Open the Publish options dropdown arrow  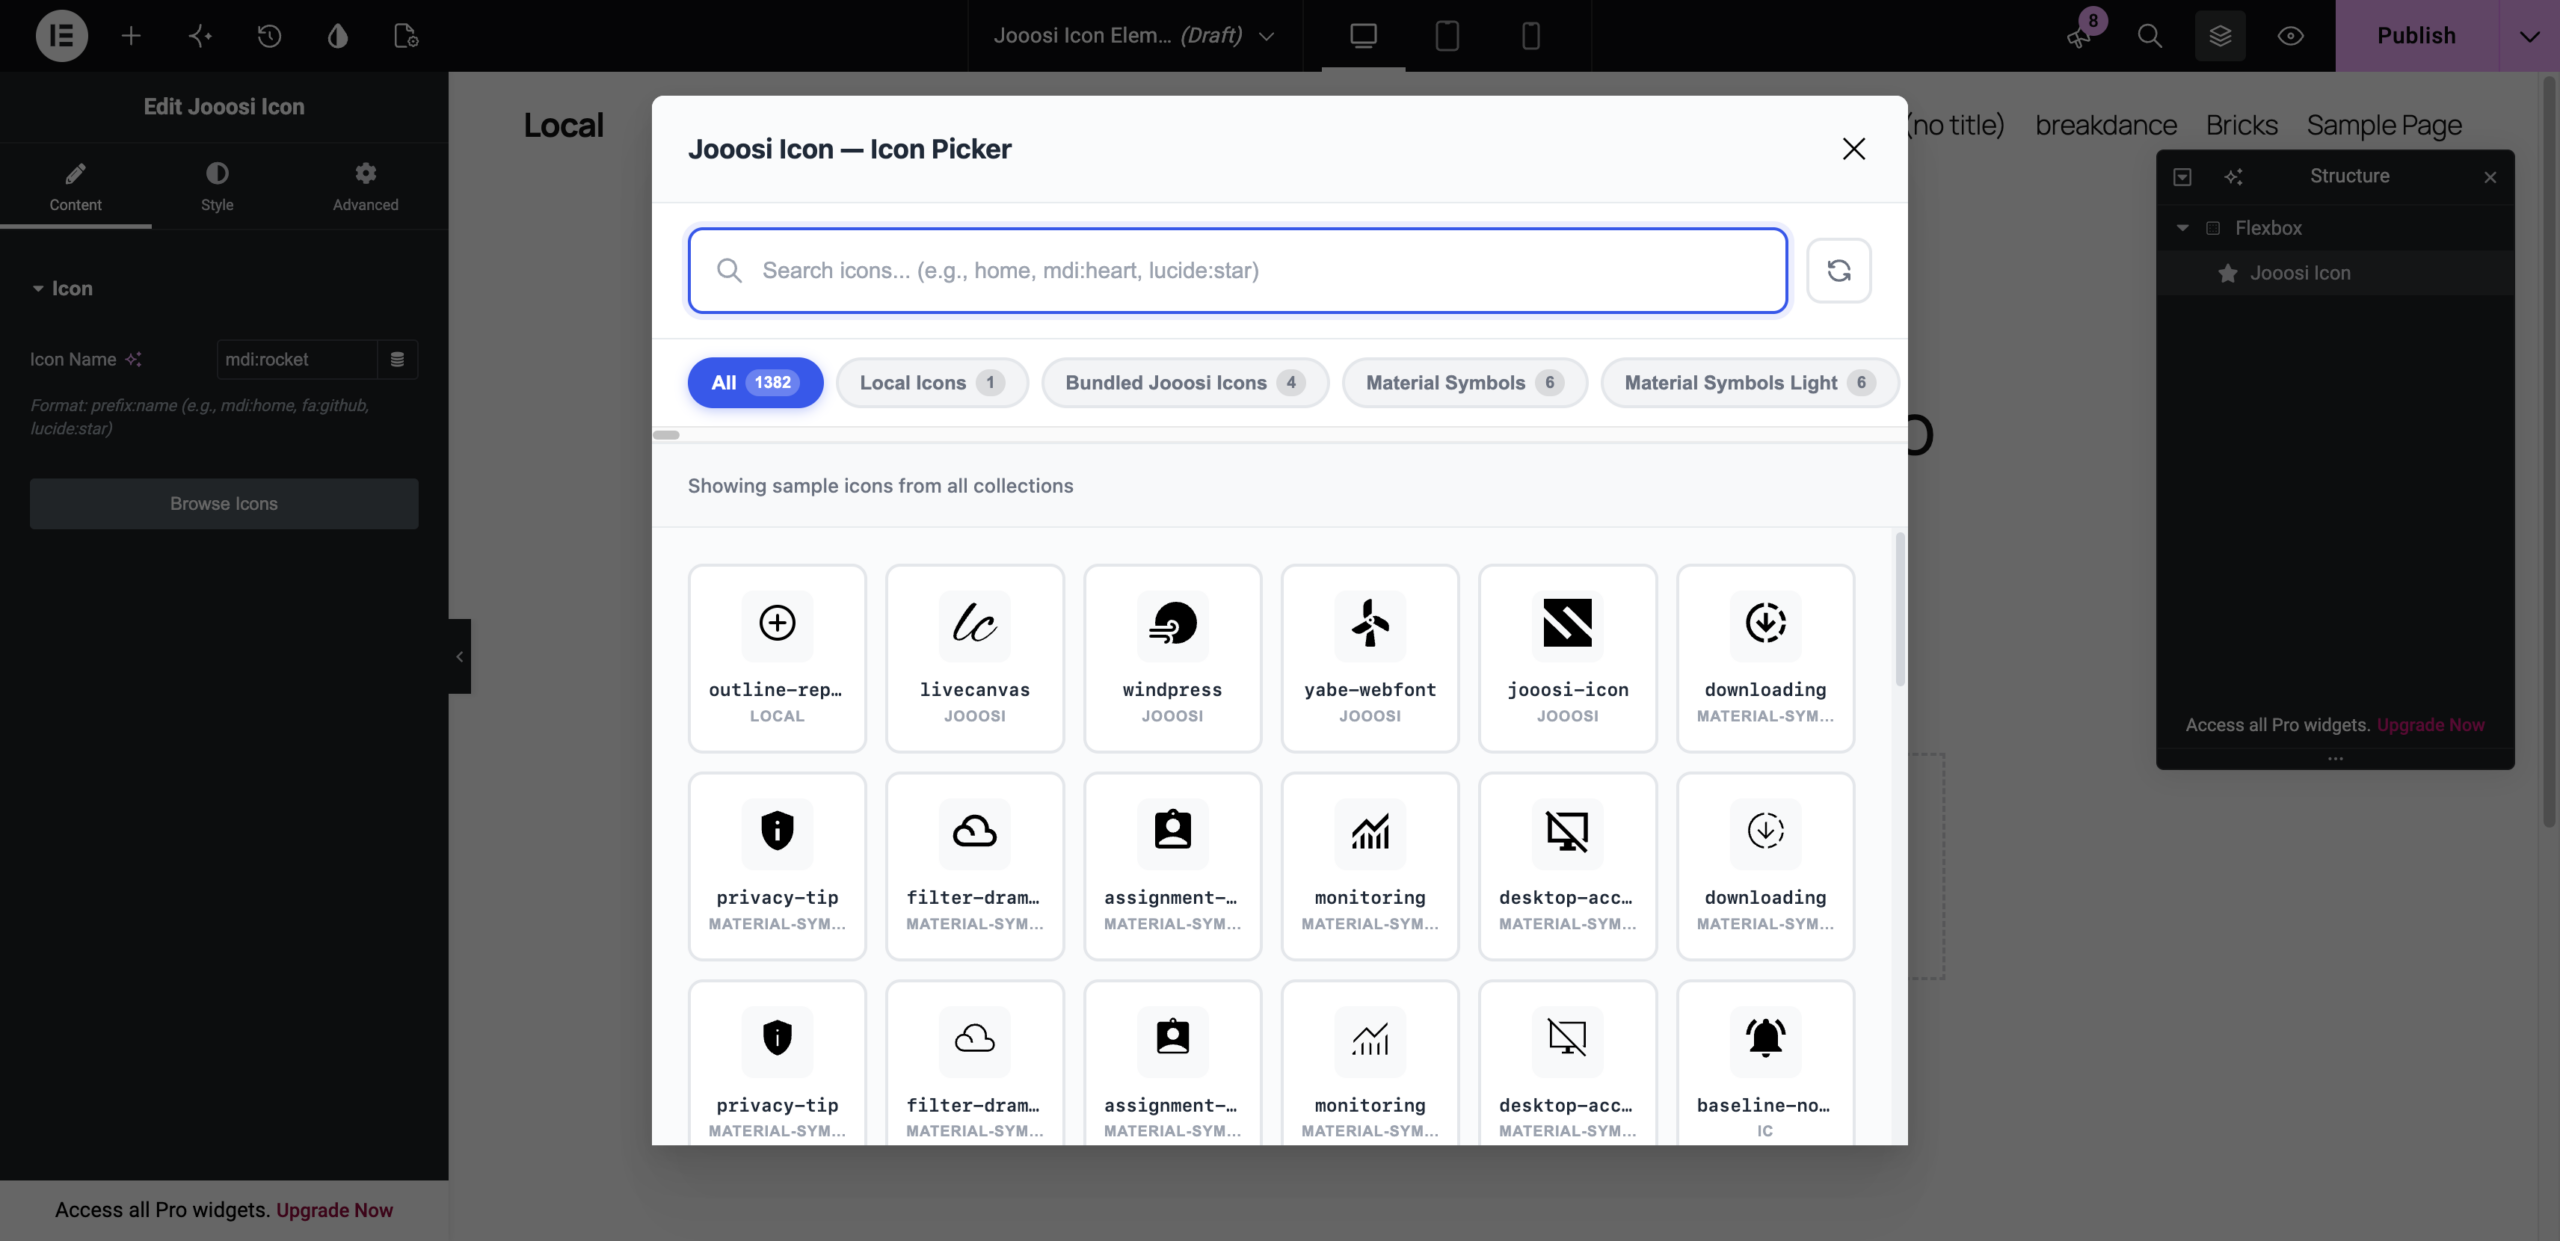[x=2529, y=36]
